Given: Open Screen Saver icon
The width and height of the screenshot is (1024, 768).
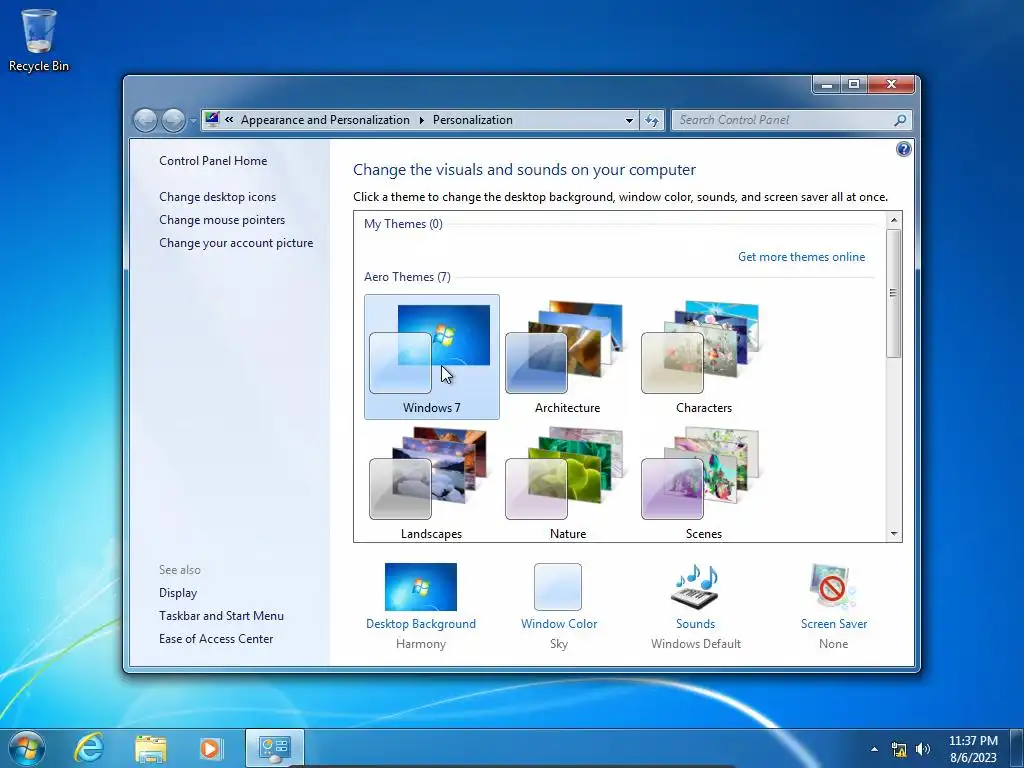Looking at the screenshot, I should pos(833,586).
